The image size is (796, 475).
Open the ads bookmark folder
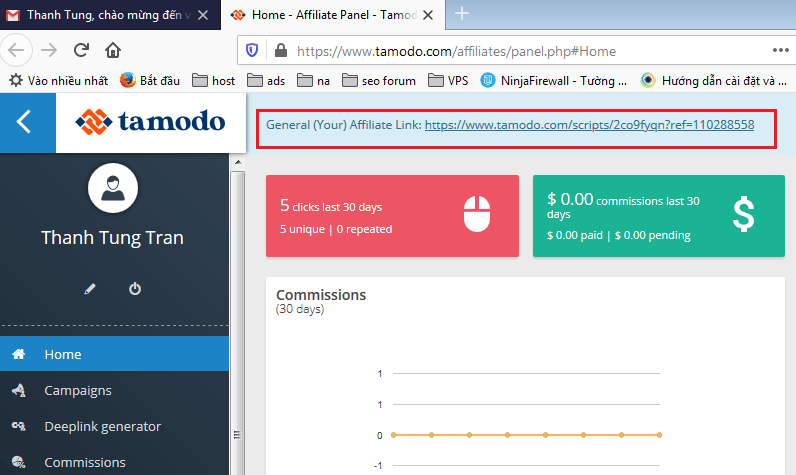tap(266, 81)
